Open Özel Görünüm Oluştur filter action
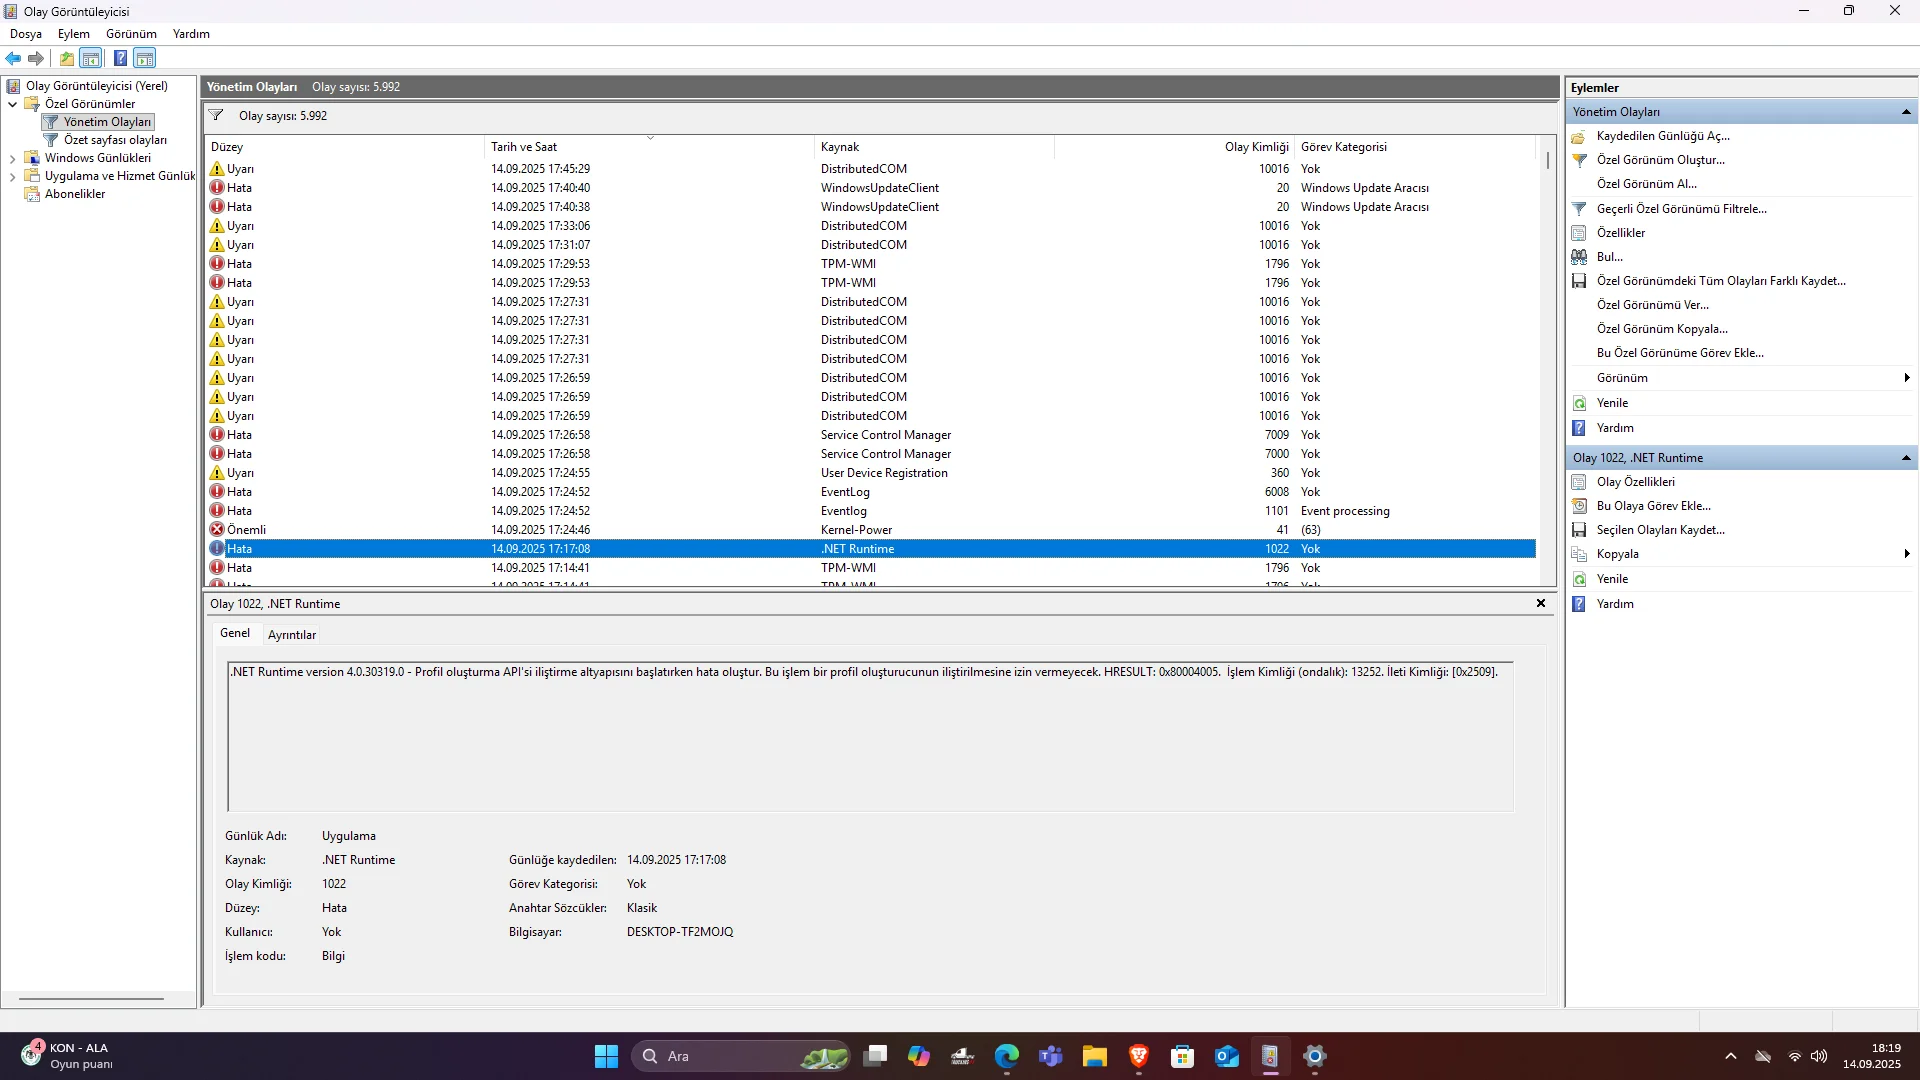Viewport: 1920px width, 1080px height. click(x=1660, y=160)
